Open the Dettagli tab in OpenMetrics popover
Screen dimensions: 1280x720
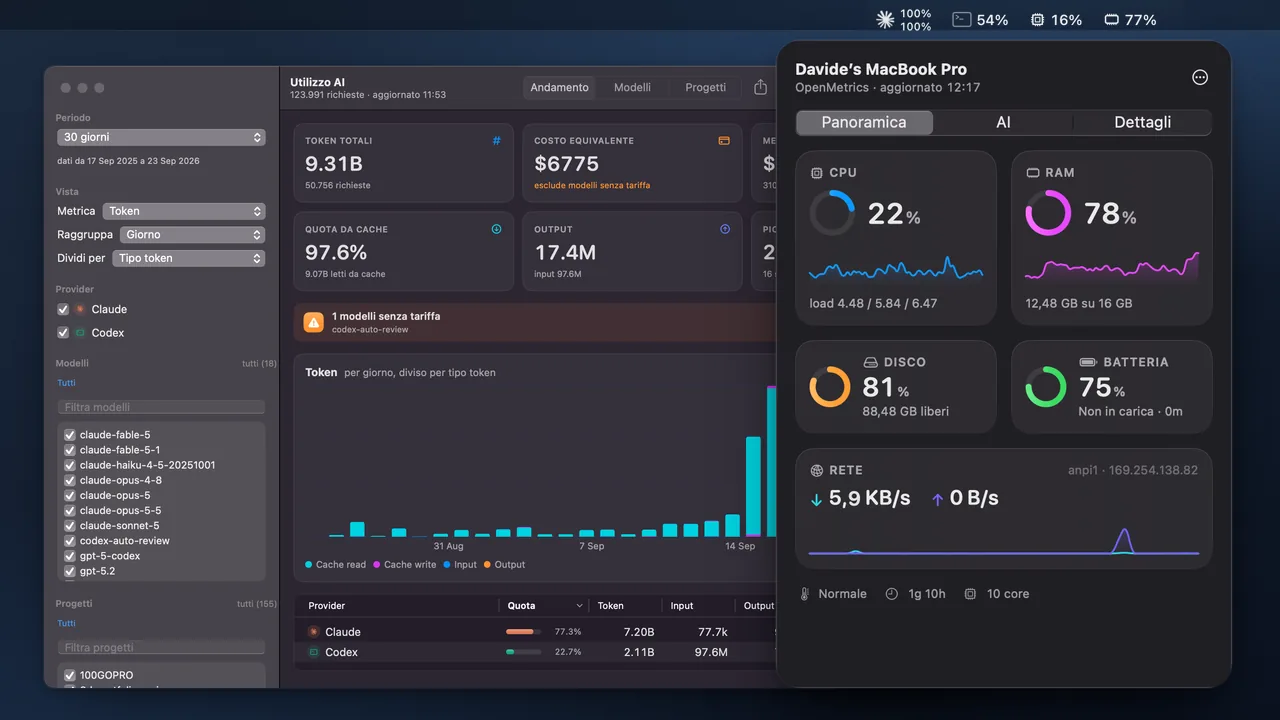coord(1142,122)
